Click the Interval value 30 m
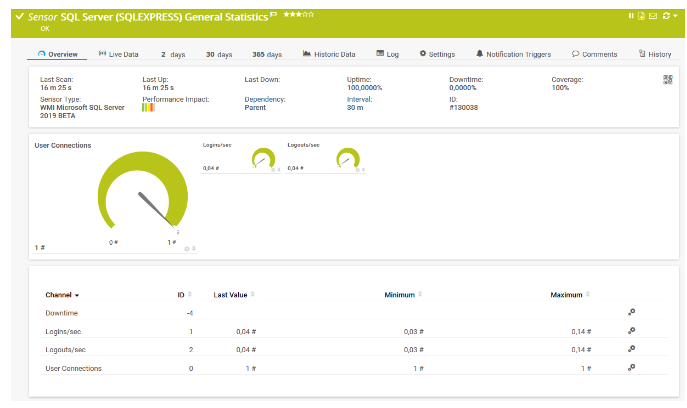The width and height of the screenshot is (687, 408). (x=355, y=107)
